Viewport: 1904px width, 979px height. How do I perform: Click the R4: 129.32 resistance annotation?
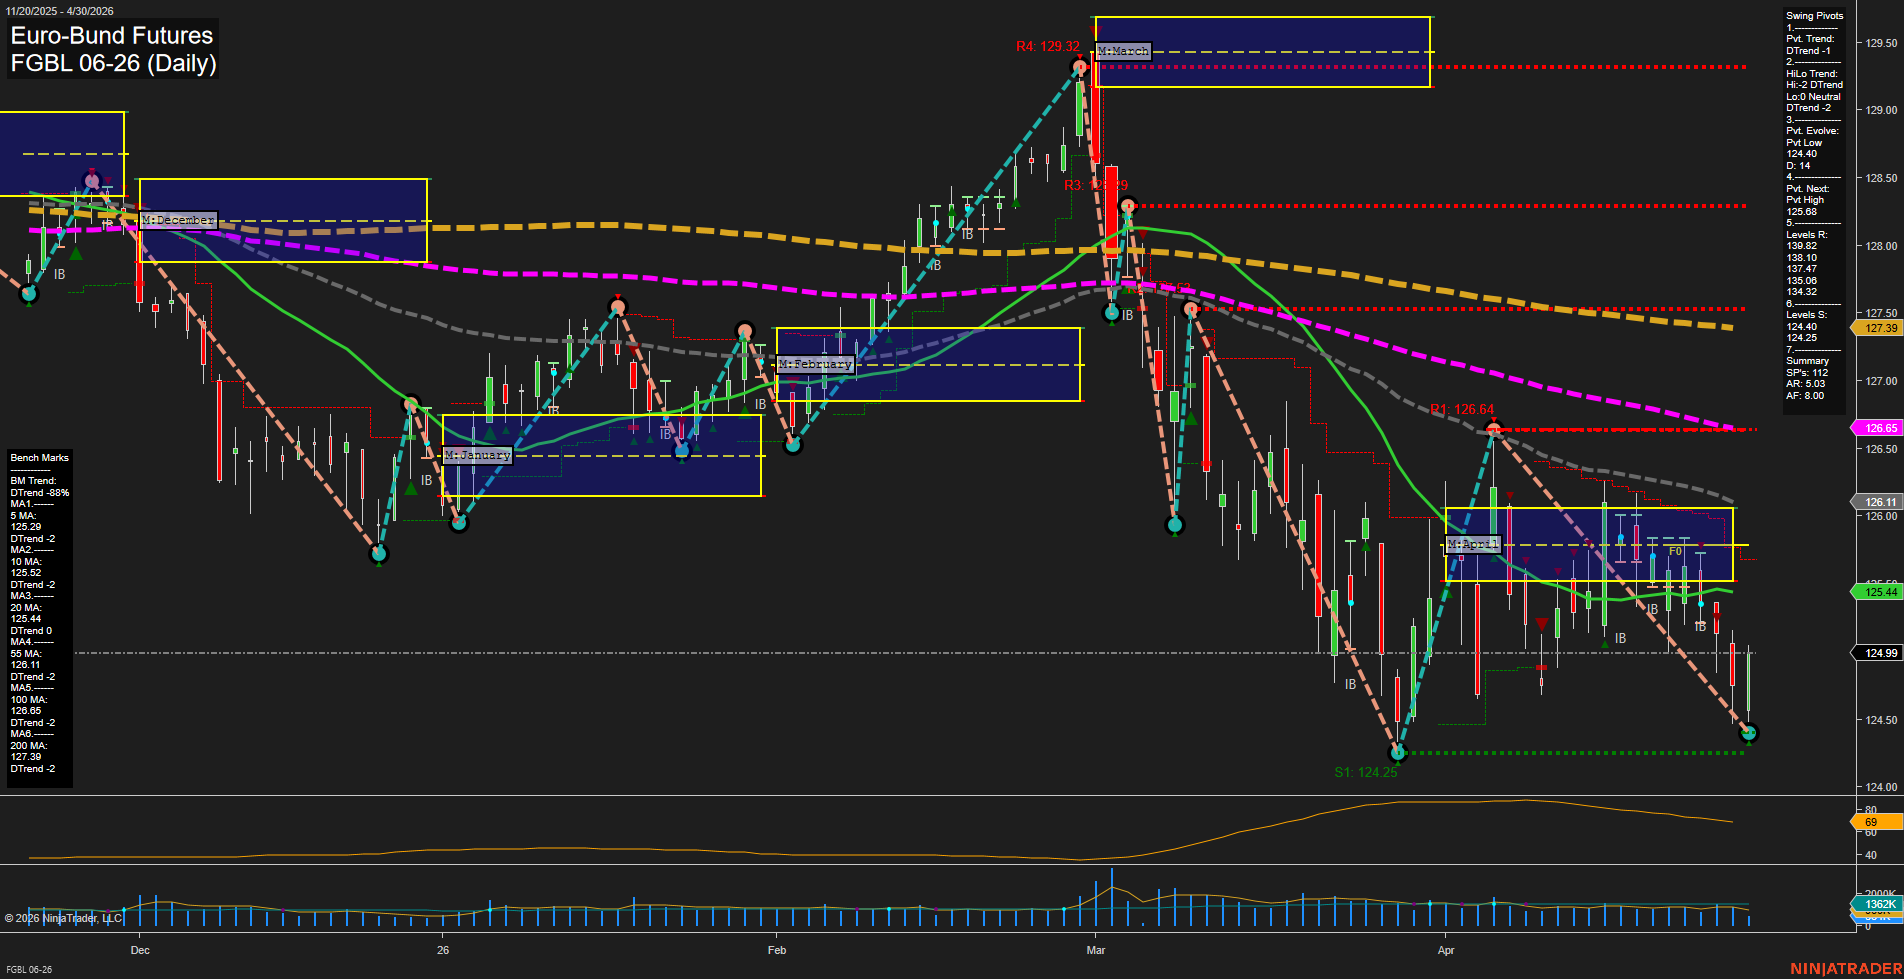click(x=1046, y=45)
